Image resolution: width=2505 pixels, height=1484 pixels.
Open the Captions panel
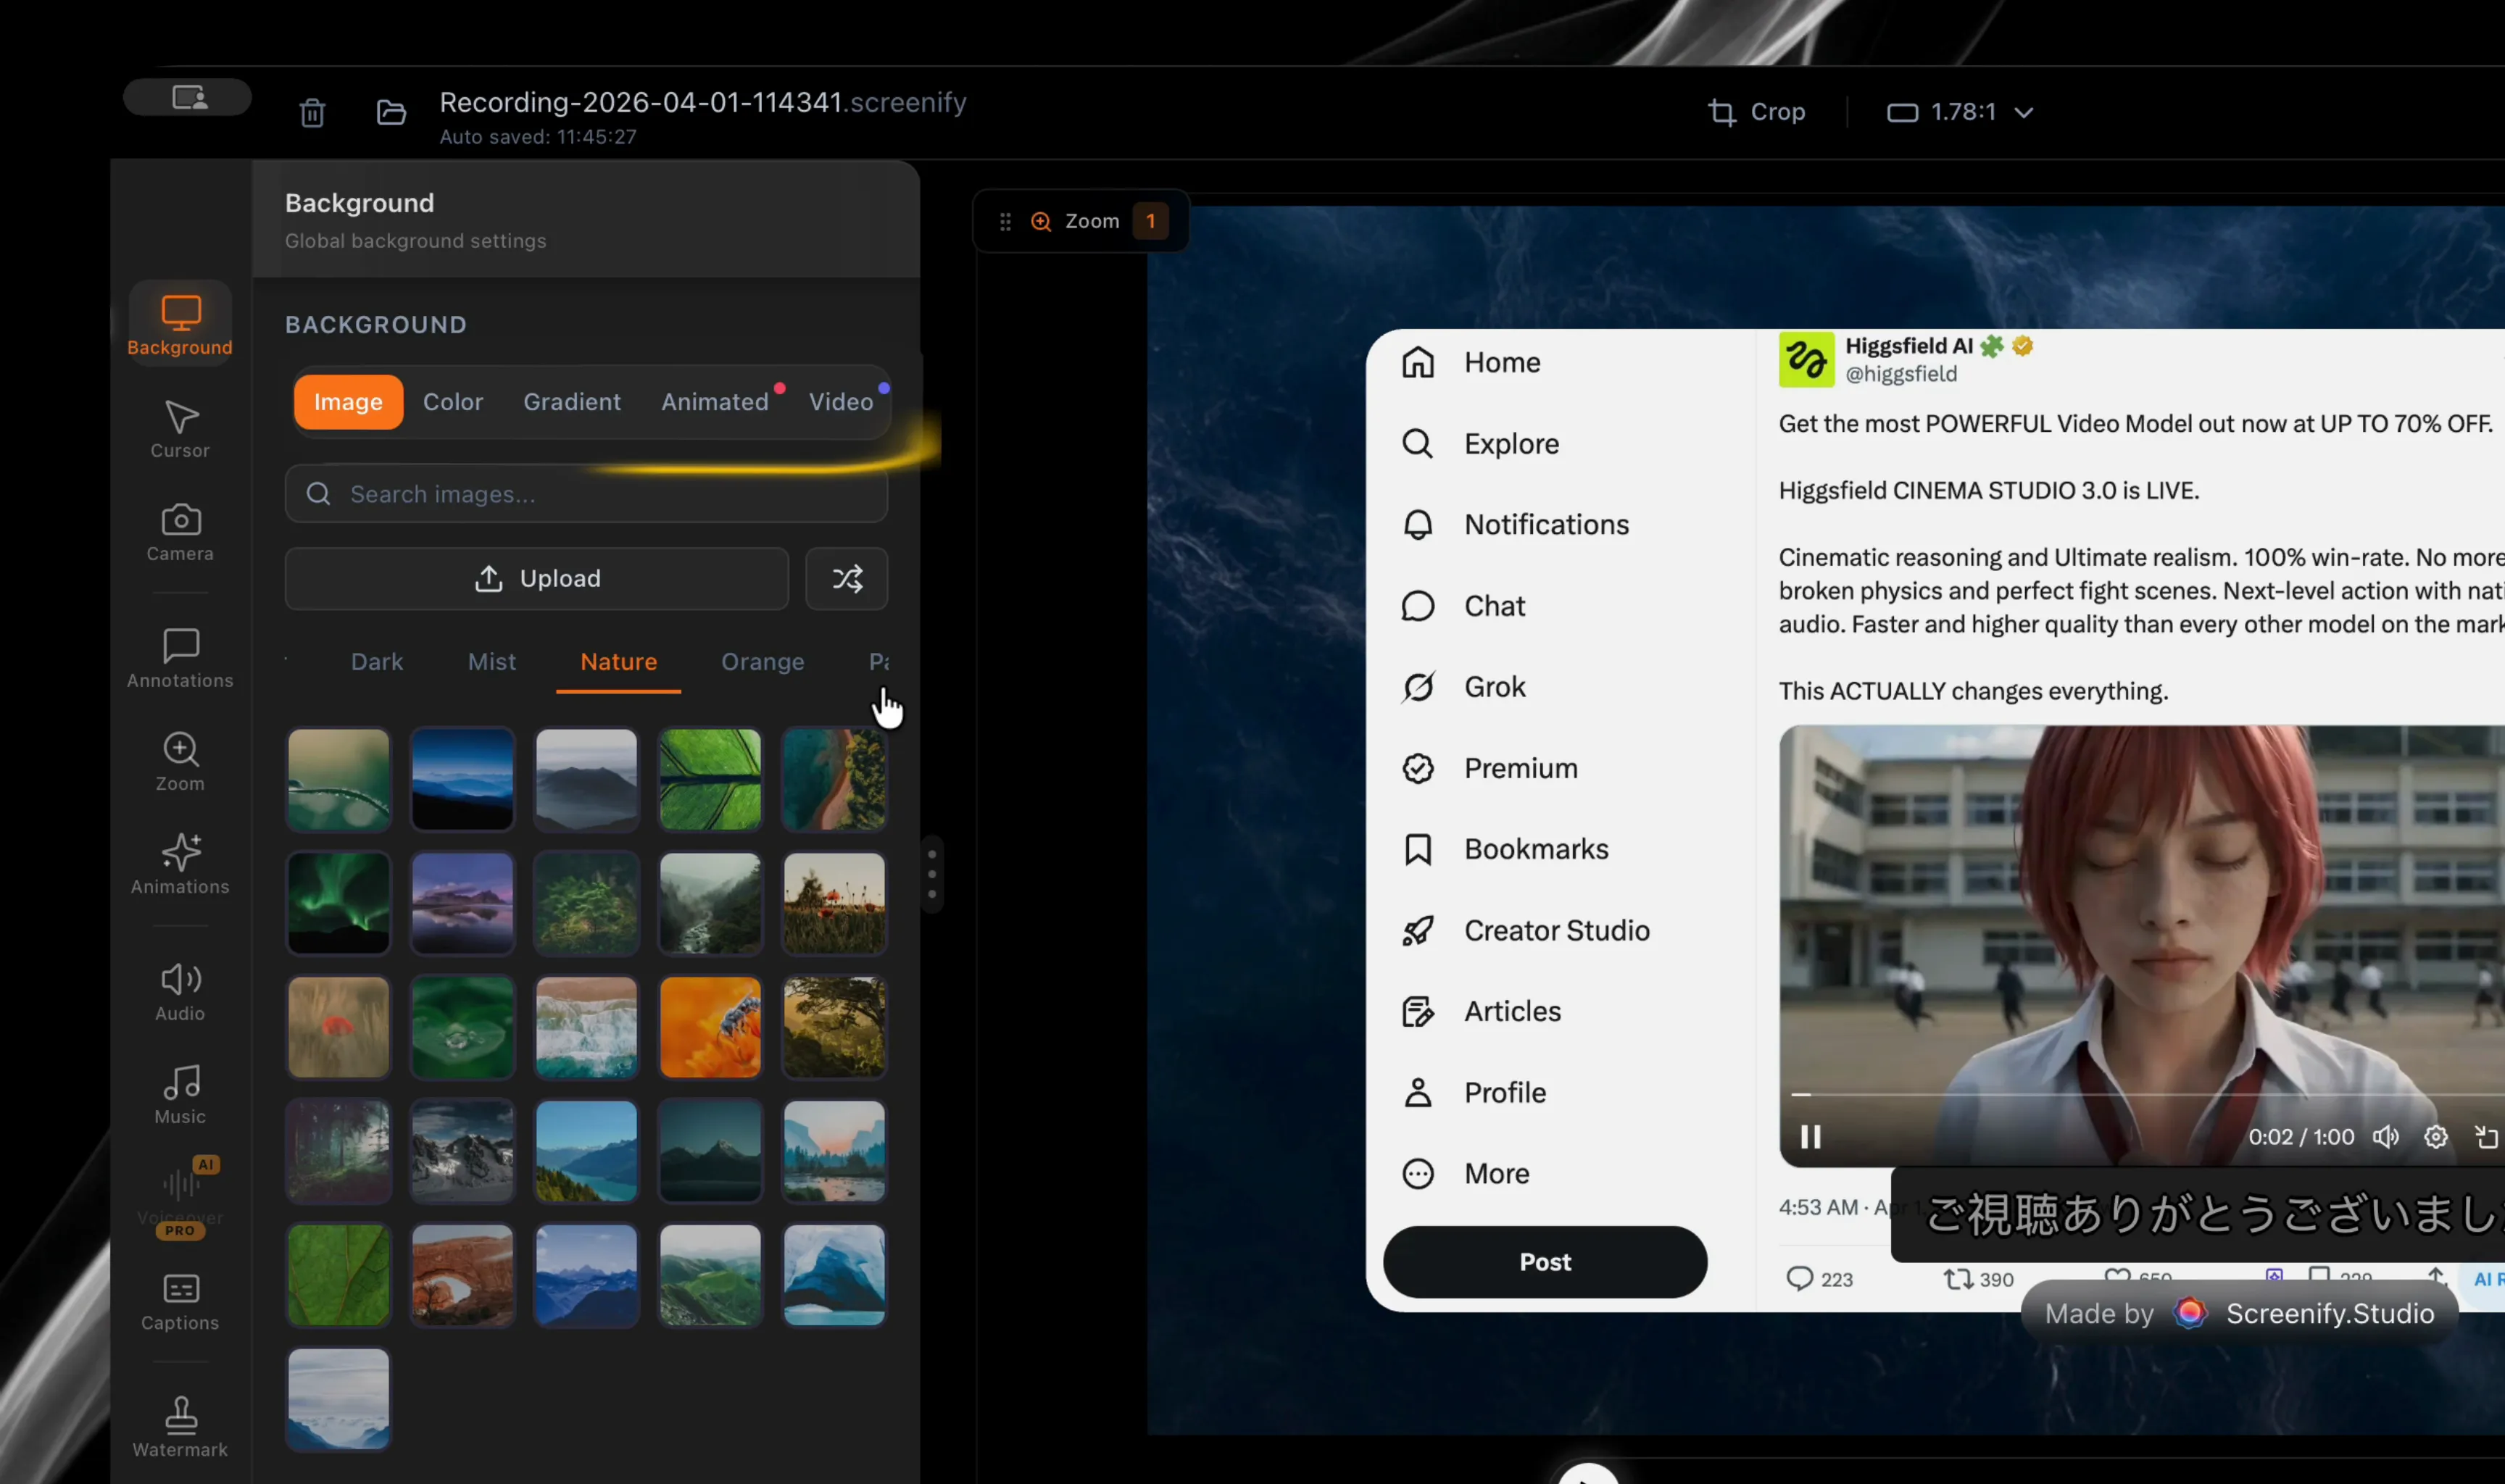(180, 1301)
